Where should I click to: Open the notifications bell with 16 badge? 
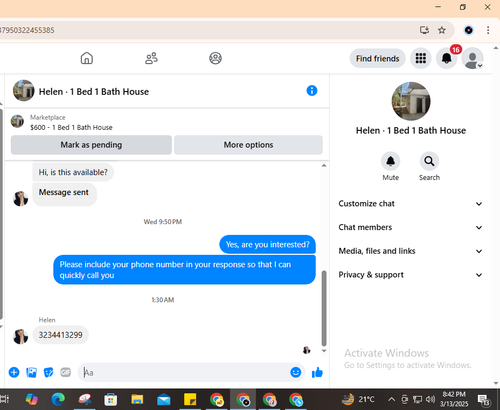point(447,58)
